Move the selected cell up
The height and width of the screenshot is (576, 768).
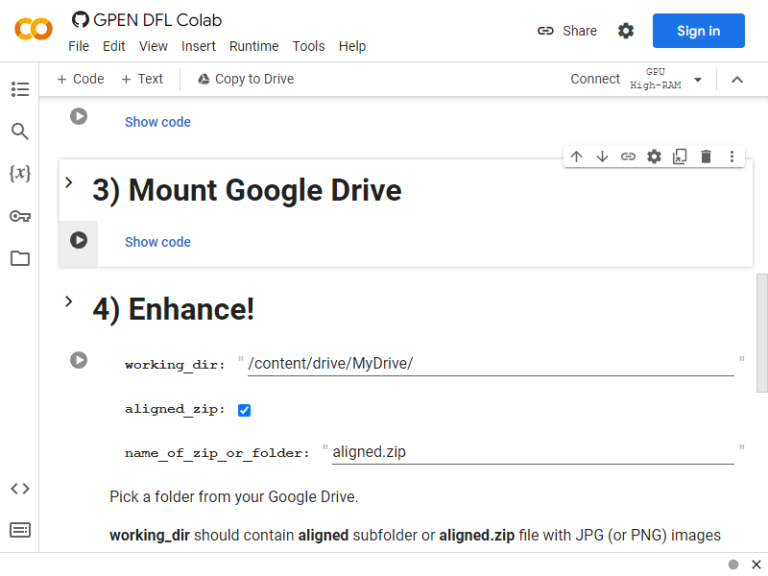tap(576, 157)
